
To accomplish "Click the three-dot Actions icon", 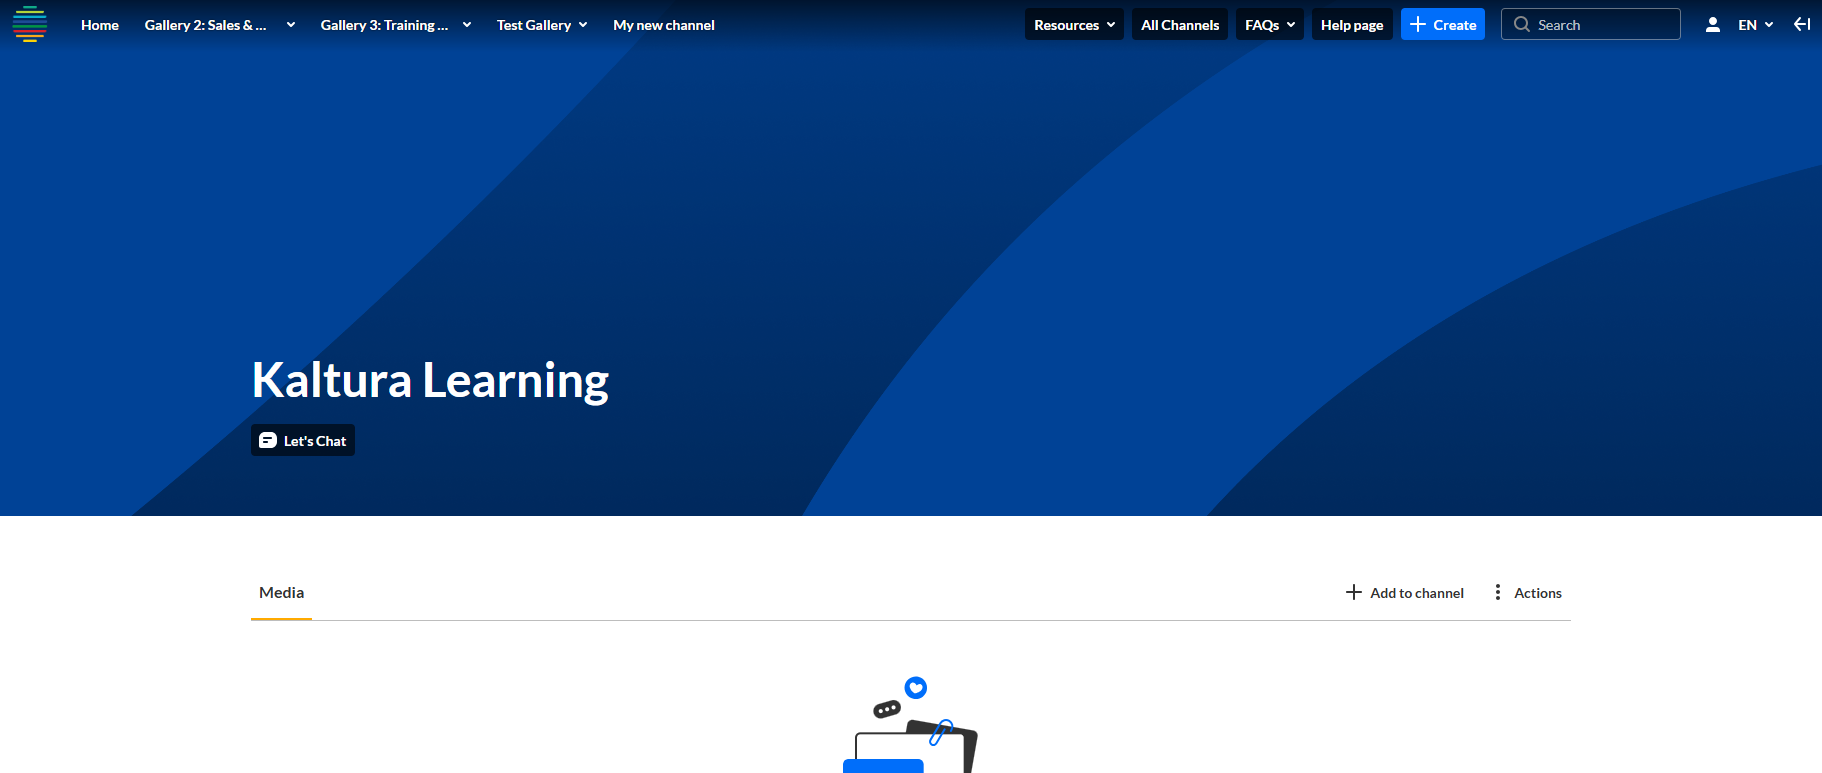I will point(1498,592).
